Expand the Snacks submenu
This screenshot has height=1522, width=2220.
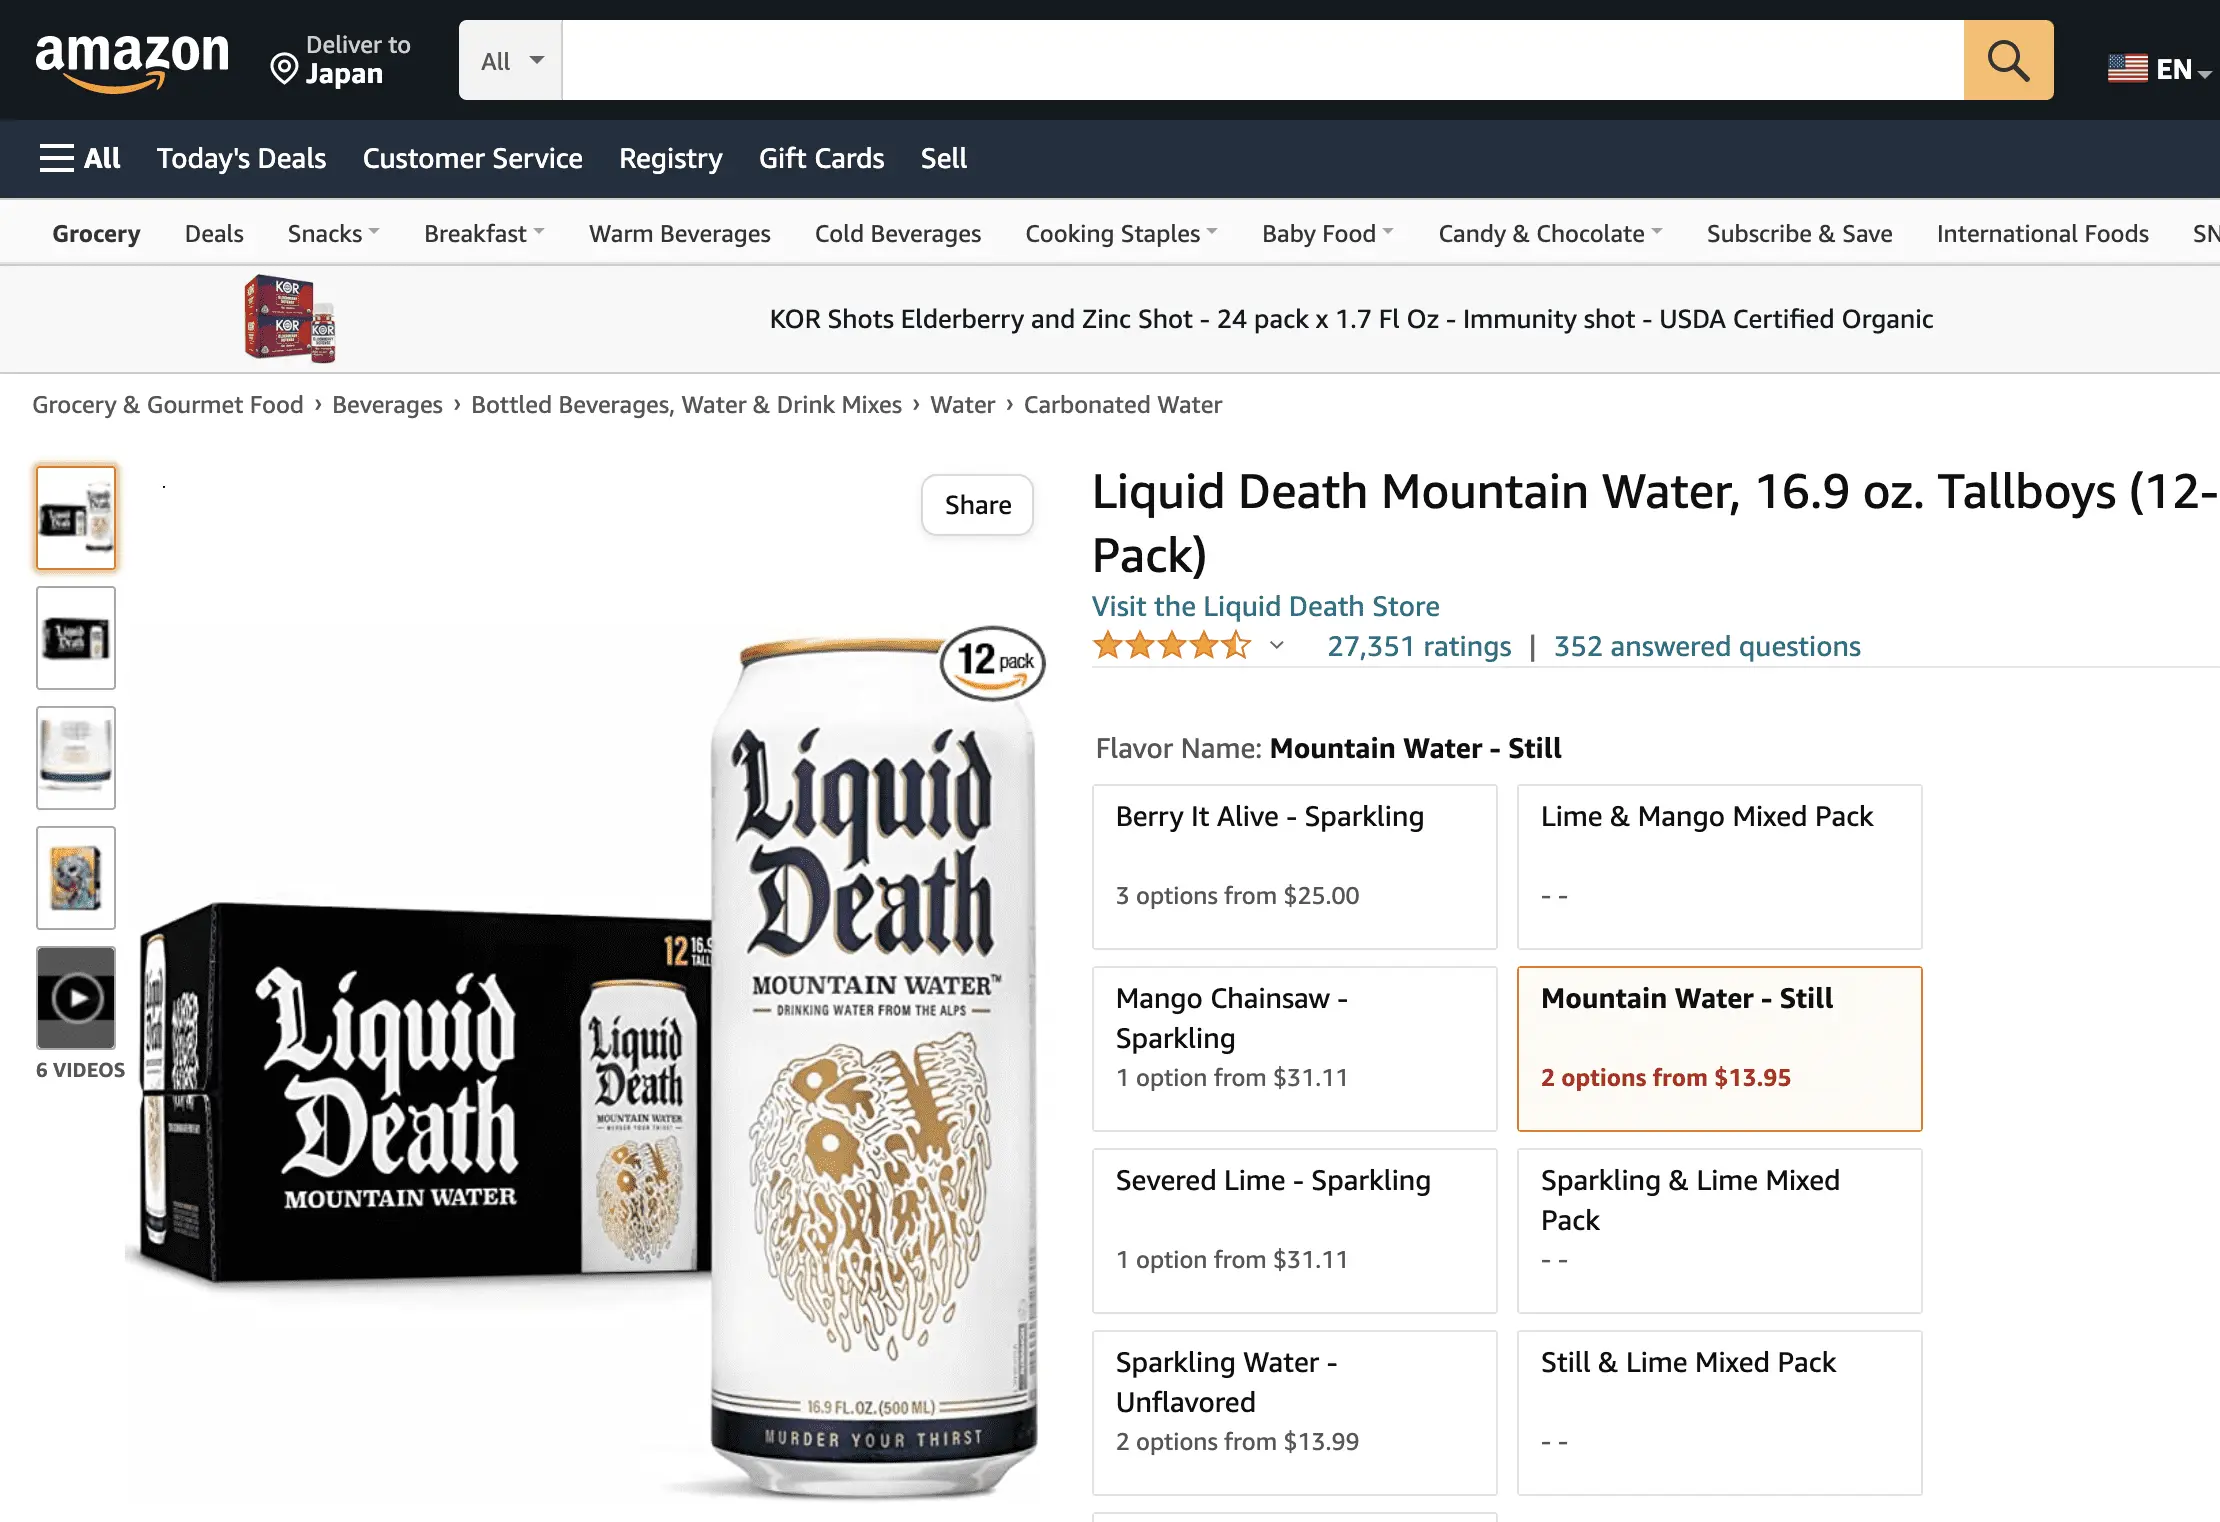point(333,233)
